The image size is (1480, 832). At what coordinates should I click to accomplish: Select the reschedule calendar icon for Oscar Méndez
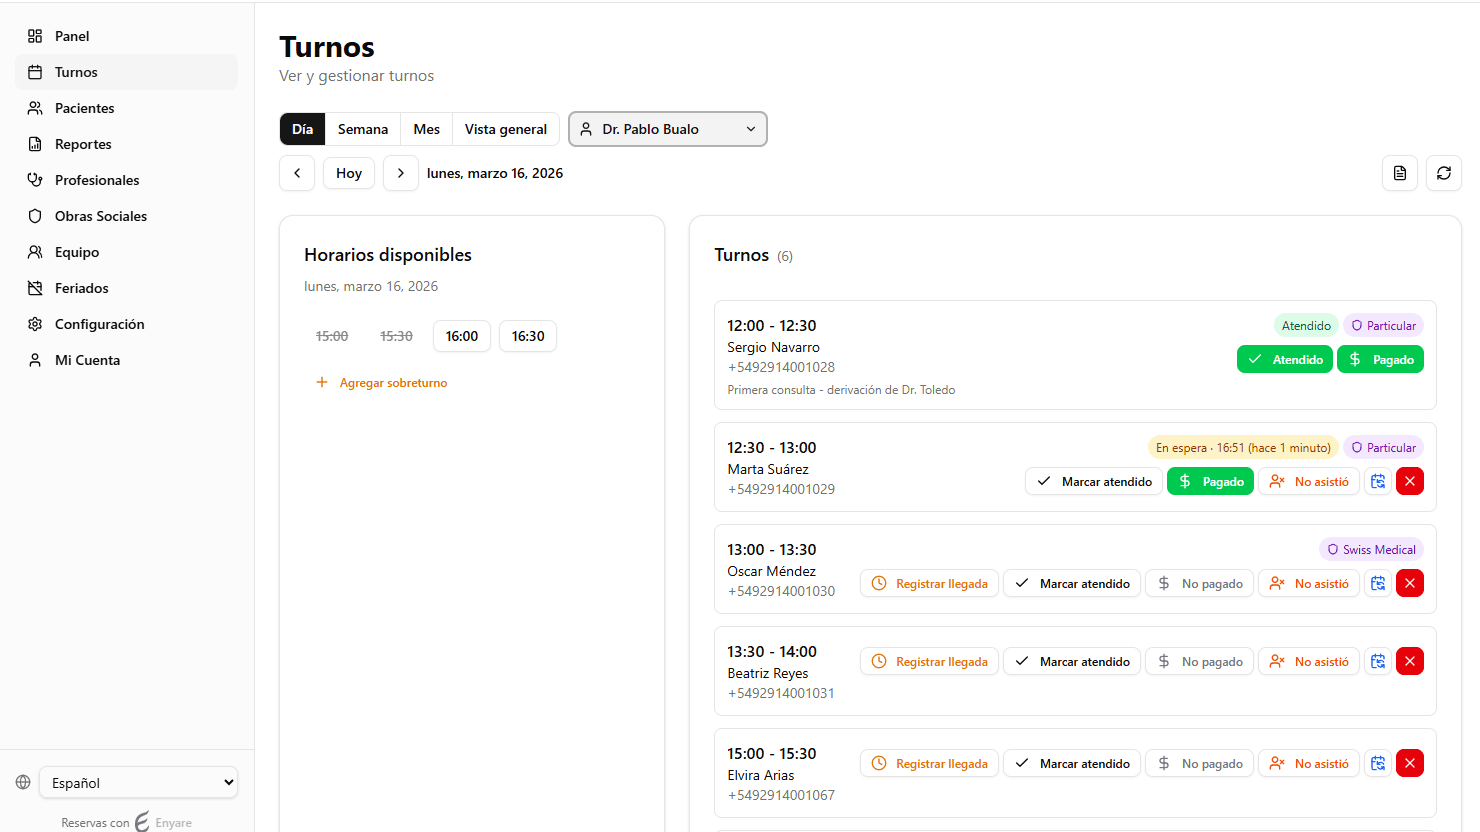tap(1377, 583)
